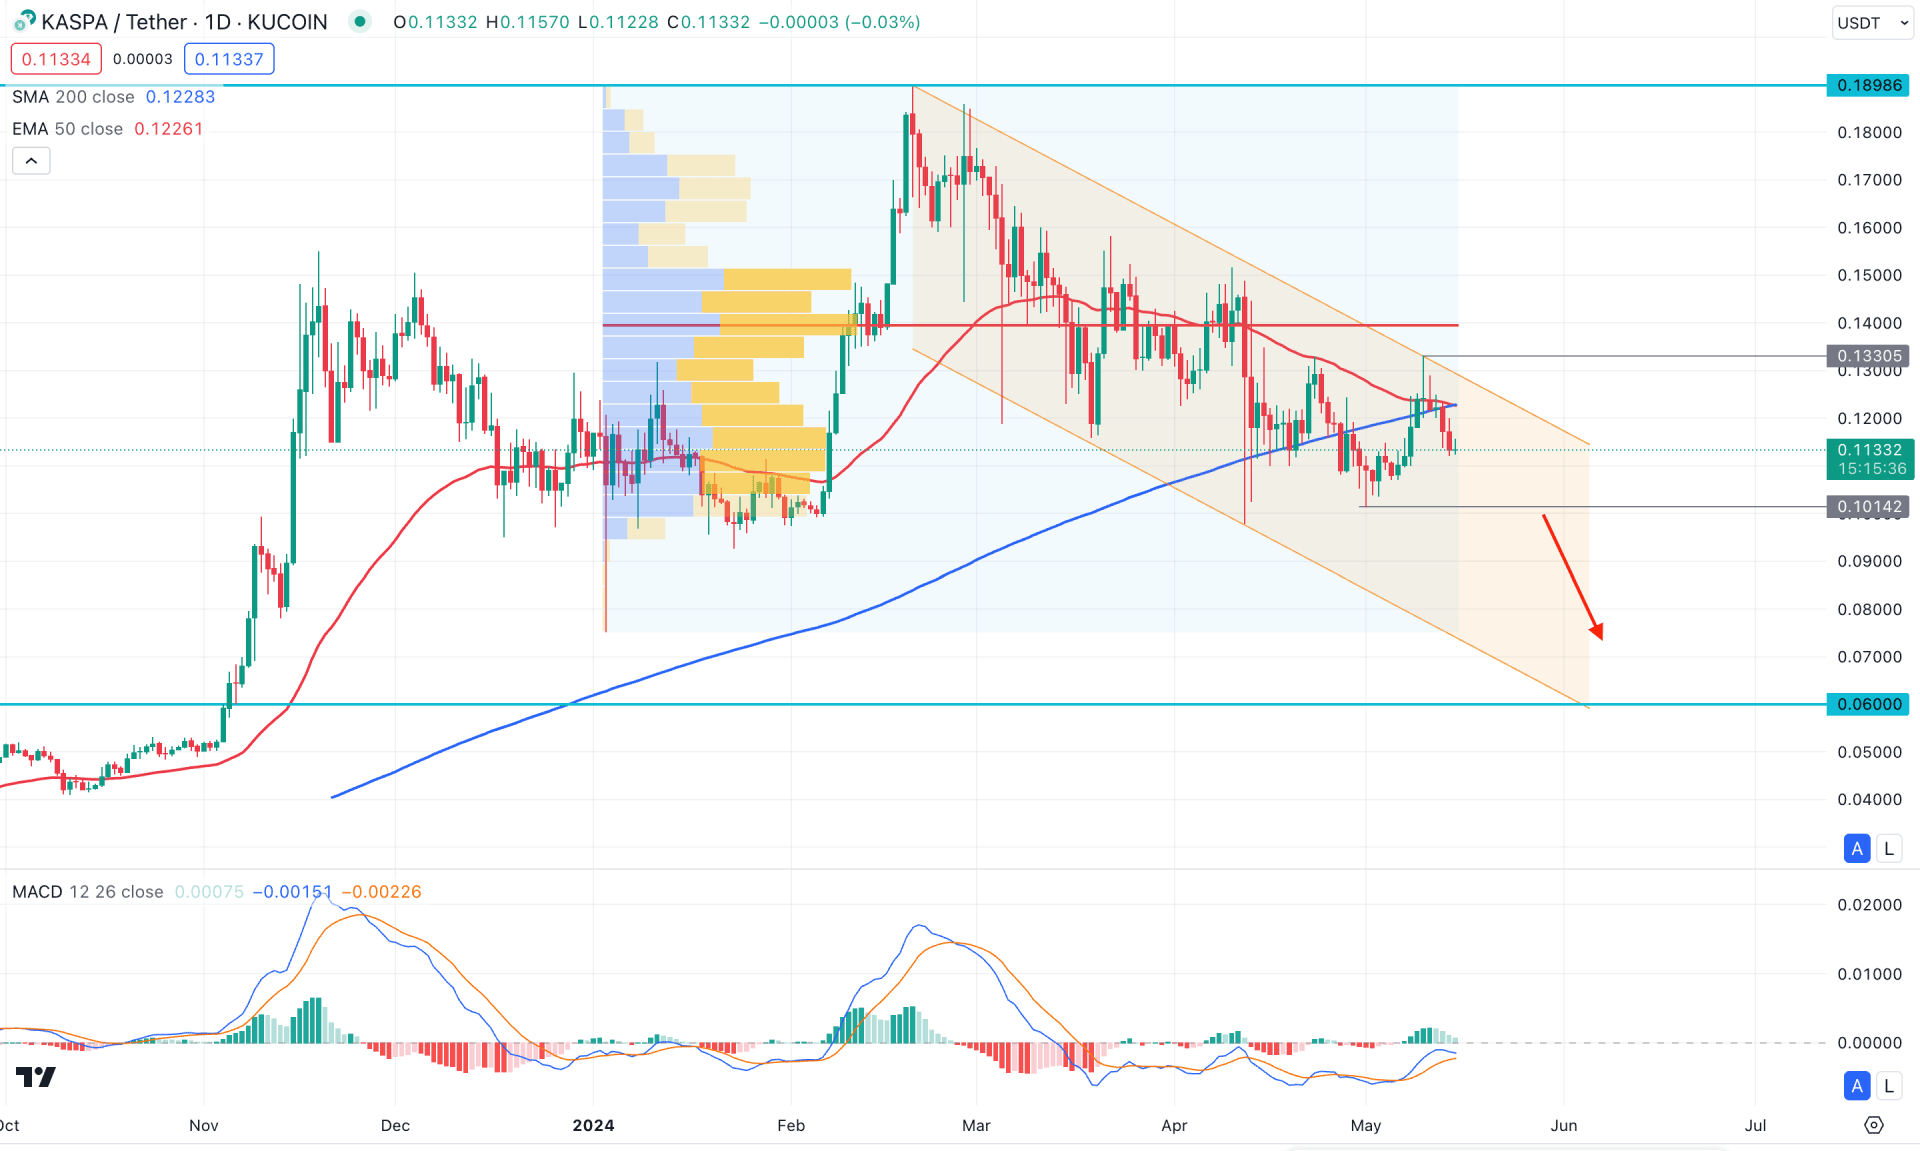Click the 0.13305 price level label
The width and height of the screenshot is (1920, 1151).
click(1868, 356)
